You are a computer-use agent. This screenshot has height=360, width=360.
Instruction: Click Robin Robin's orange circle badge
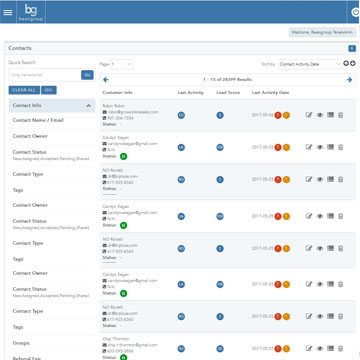click(x=286, y=115)
